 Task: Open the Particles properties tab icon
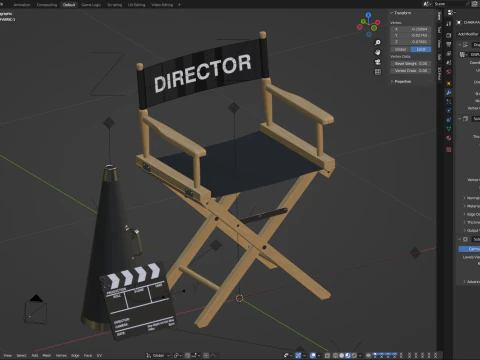click(449, 102)
